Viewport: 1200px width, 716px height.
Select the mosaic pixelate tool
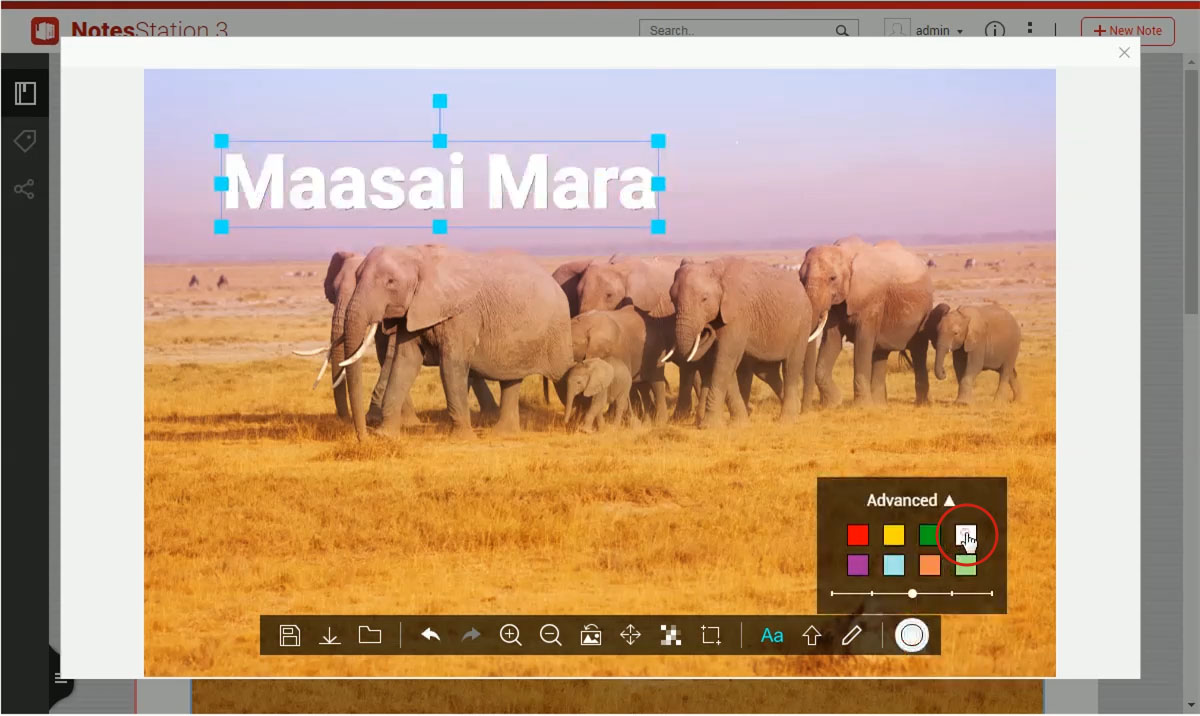click(x=671, y=635)
